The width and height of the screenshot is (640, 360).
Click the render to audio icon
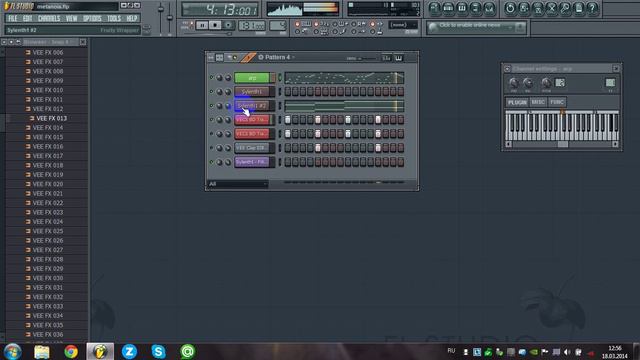pyautogui.click(x=538, y=8)
